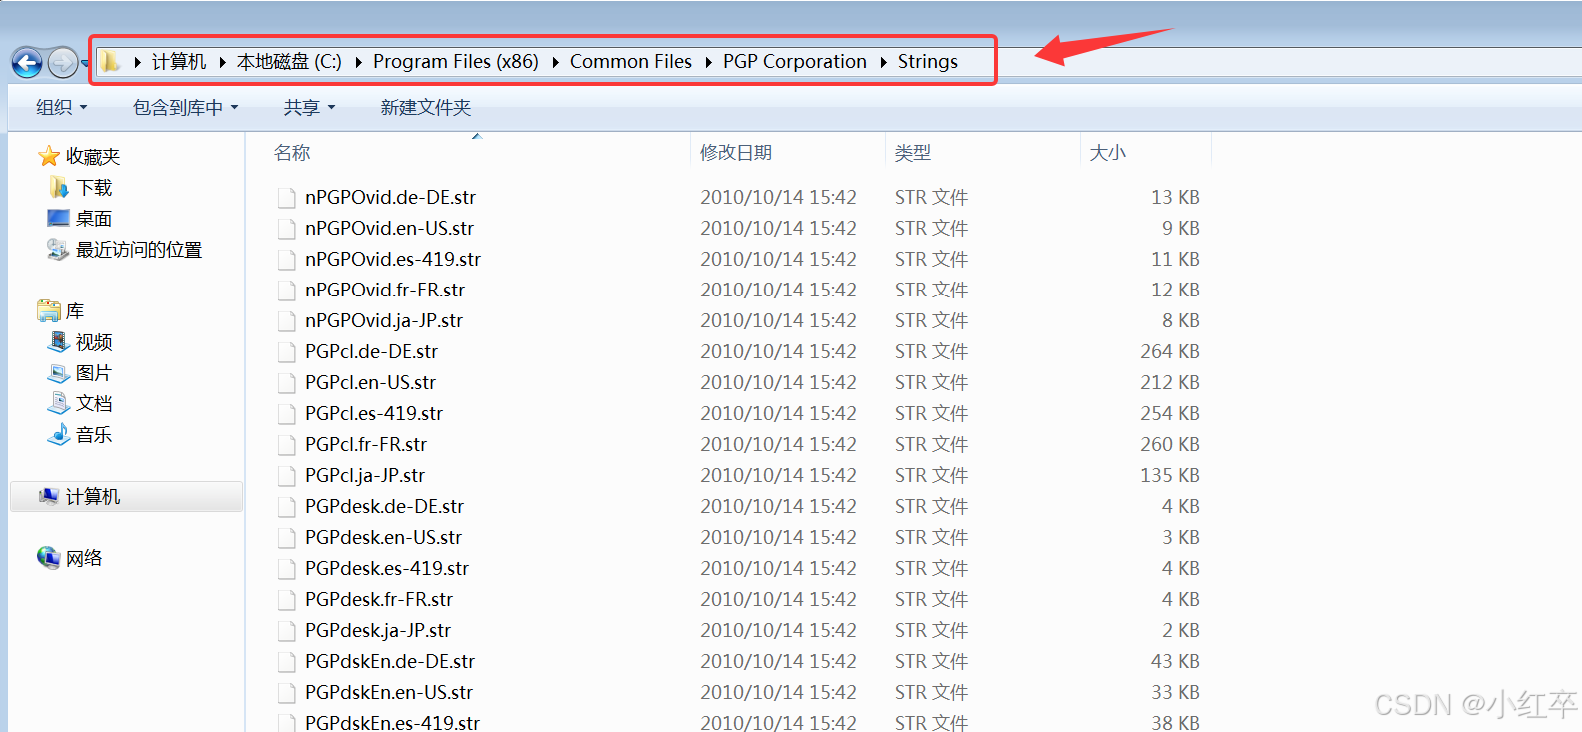
Task: Click the STR 文件 type cell of PGPdesk.en-US.str
Action: 931,538
